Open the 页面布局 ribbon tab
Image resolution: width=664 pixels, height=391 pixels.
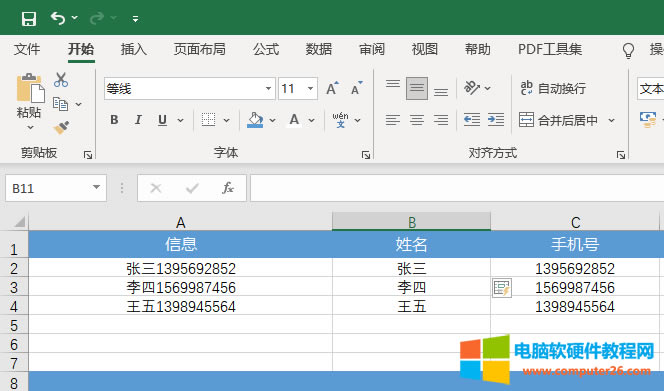[x=199, y=49]
